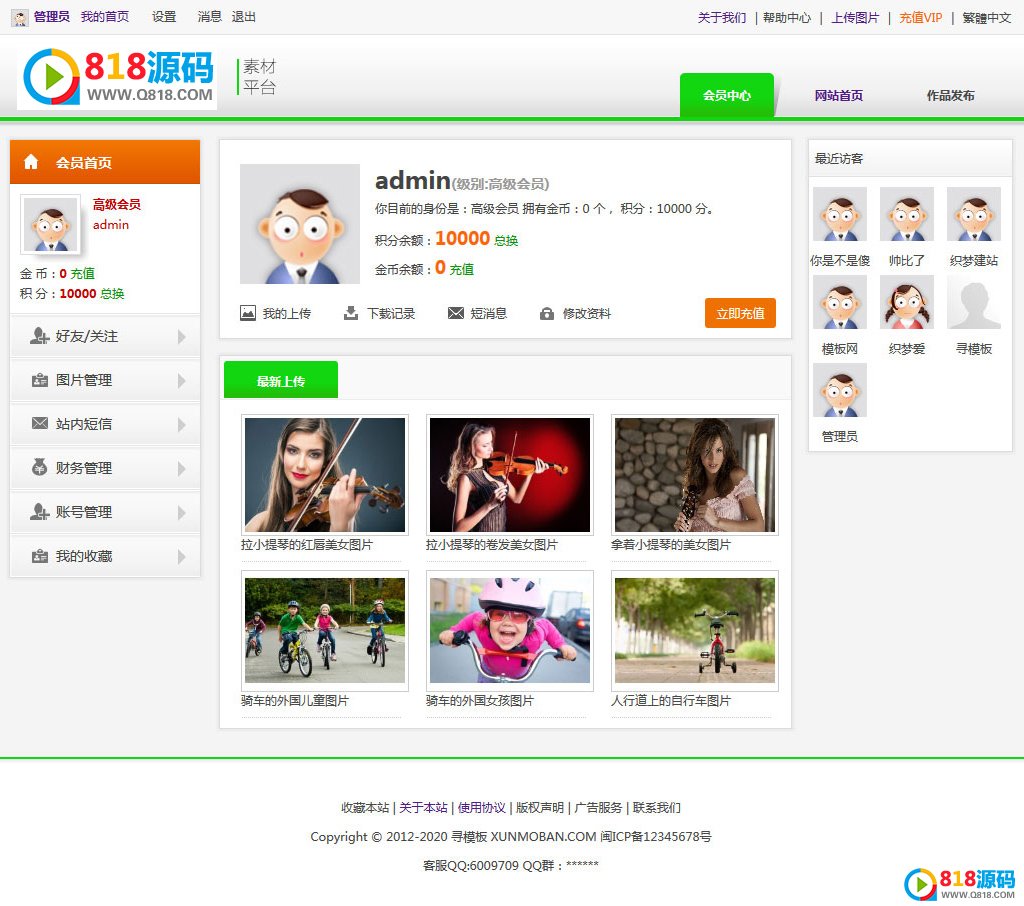Click the sidebar 兑换 link beside 积分
The image size is (1024, 906).
click(x=112, y=293)
